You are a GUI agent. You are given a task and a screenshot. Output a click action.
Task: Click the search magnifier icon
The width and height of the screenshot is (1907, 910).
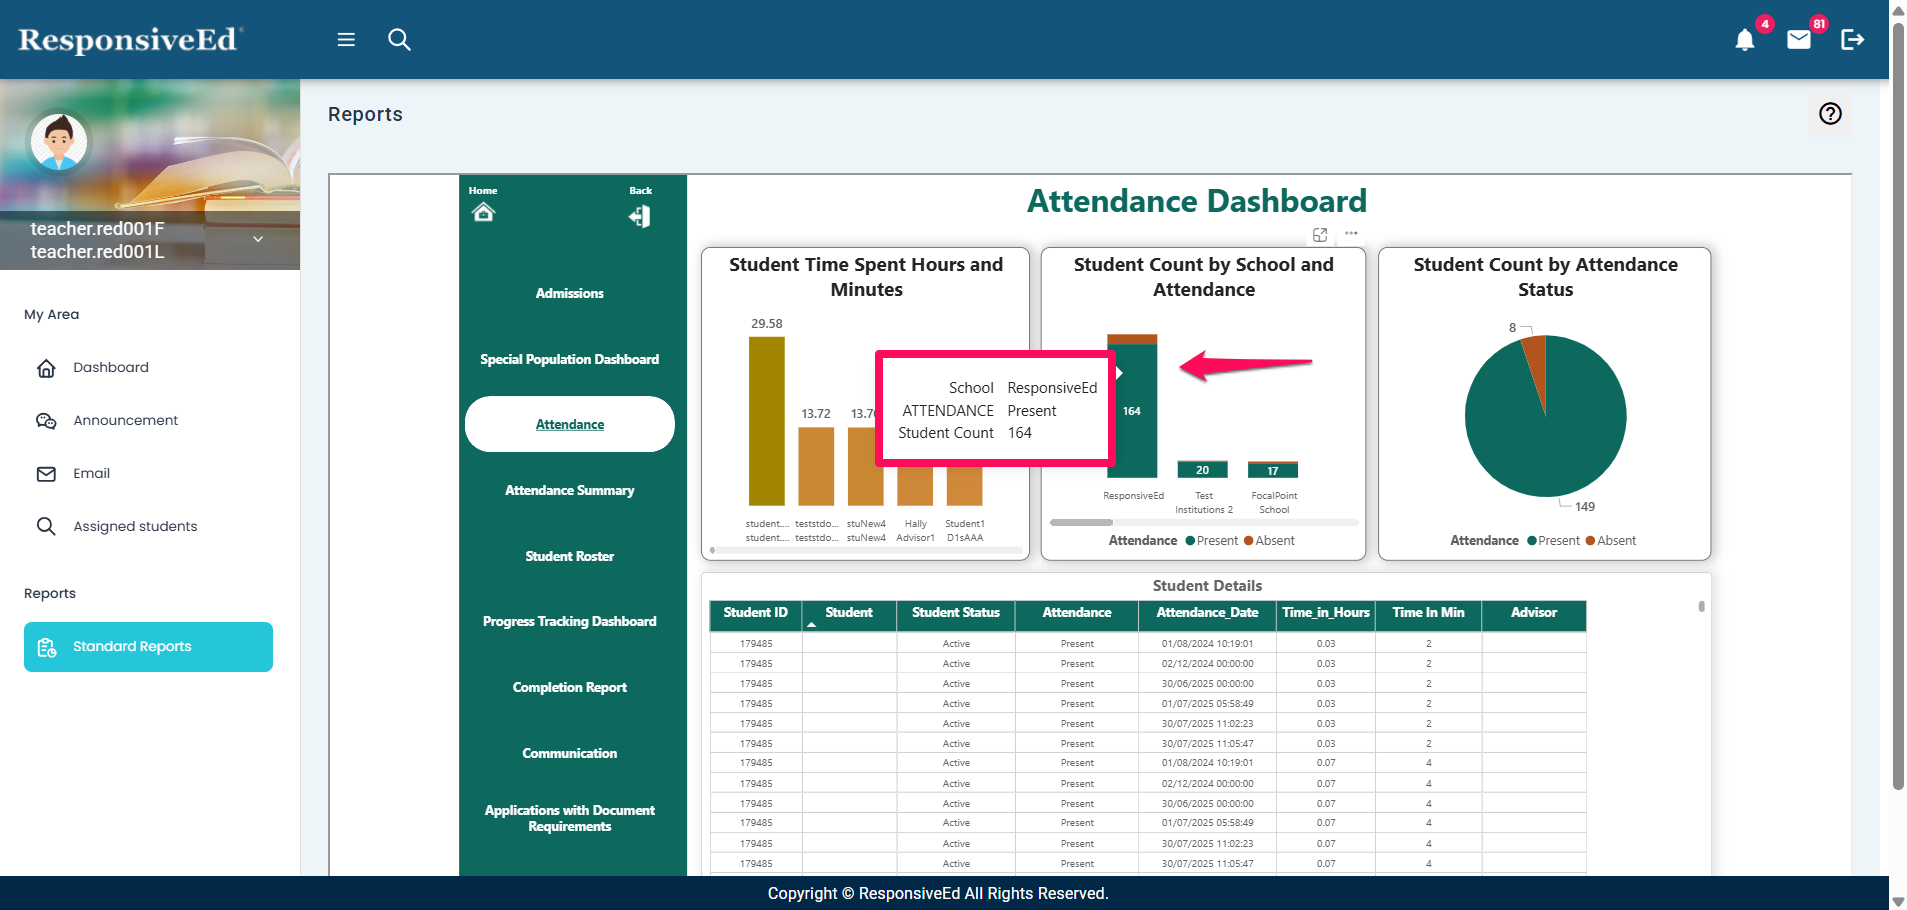[x=399, y=40]
